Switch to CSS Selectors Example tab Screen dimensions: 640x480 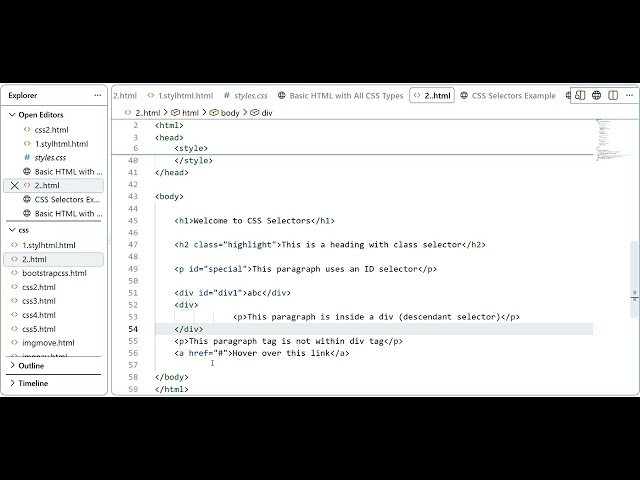(x=508, y=96)
